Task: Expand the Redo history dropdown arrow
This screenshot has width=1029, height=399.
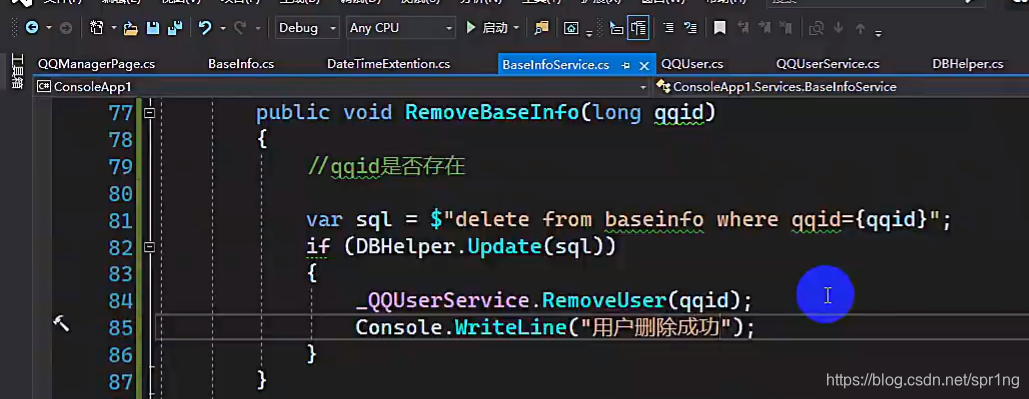Action: click(257, 28)
